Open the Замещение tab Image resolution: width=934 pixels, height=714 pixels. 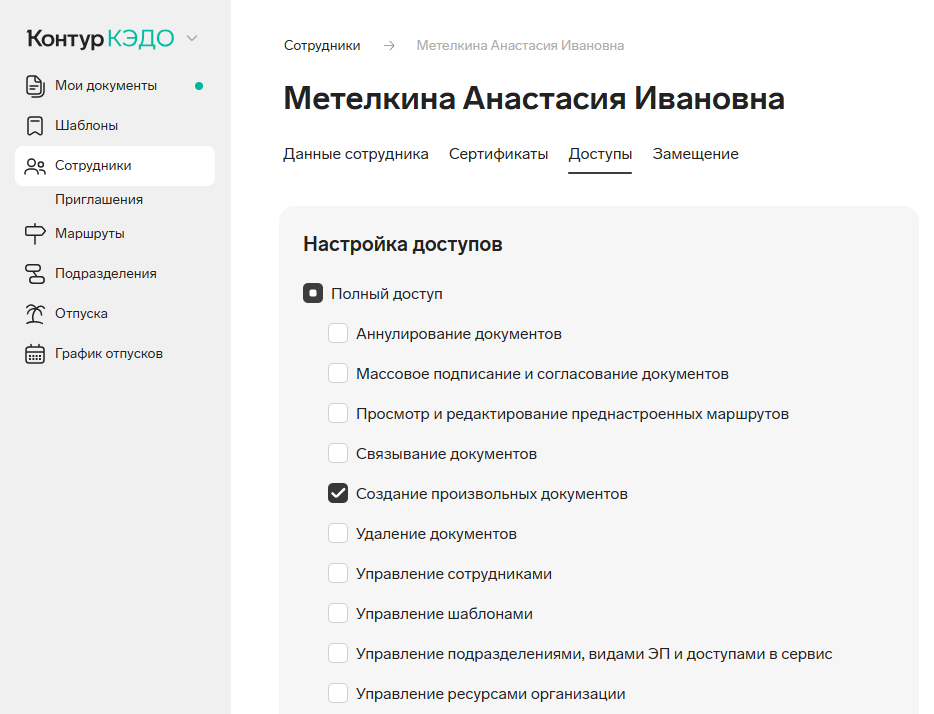point(695,154)
